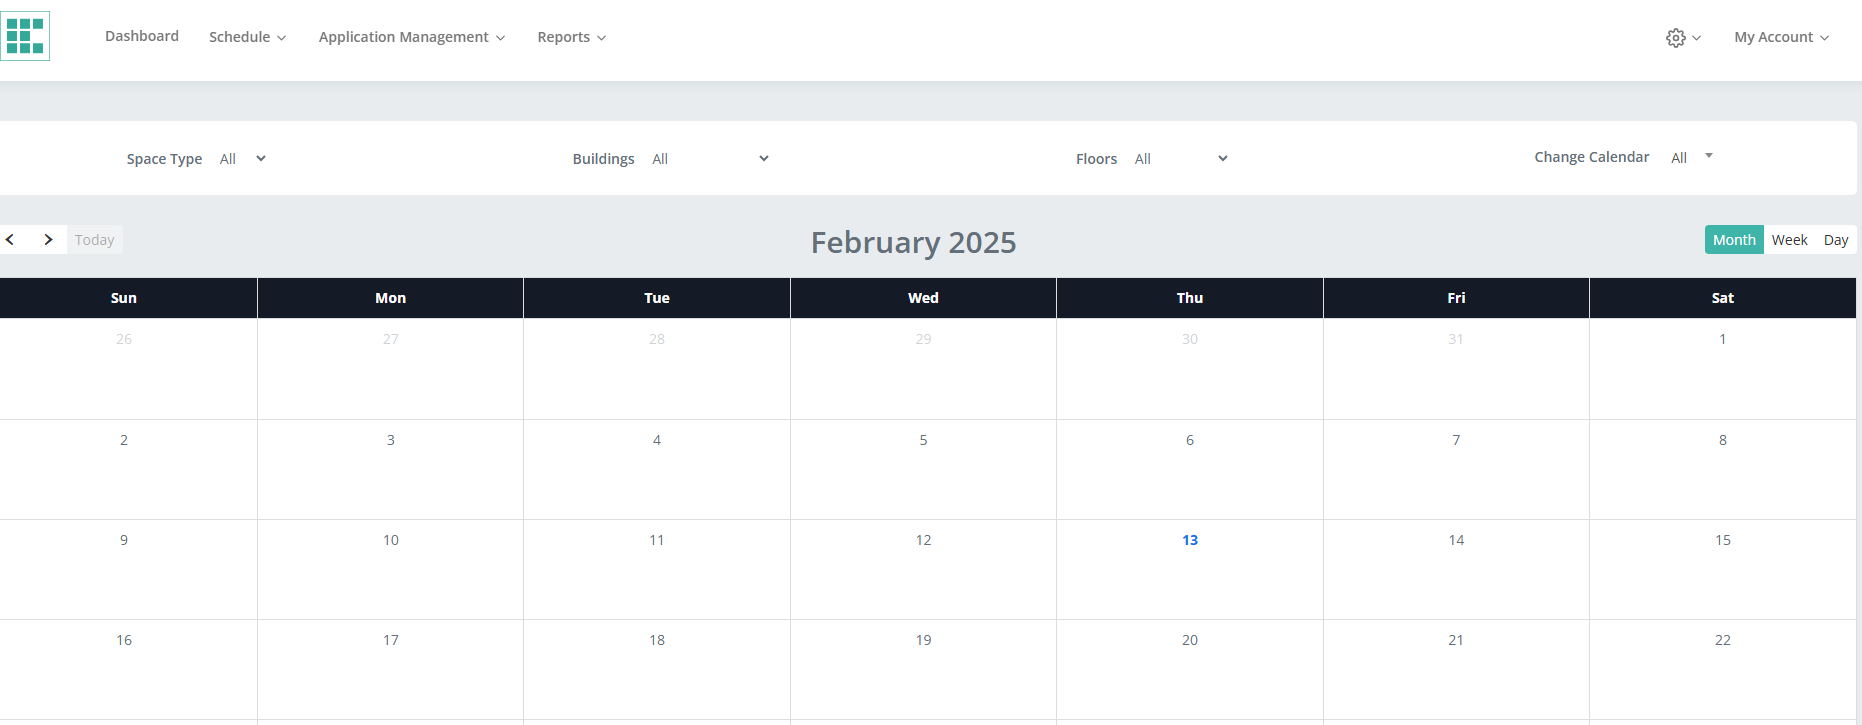Open the Floors filter dropdown
Viewport: 1862px width, 725px height.
click(x=1181, y=159)
